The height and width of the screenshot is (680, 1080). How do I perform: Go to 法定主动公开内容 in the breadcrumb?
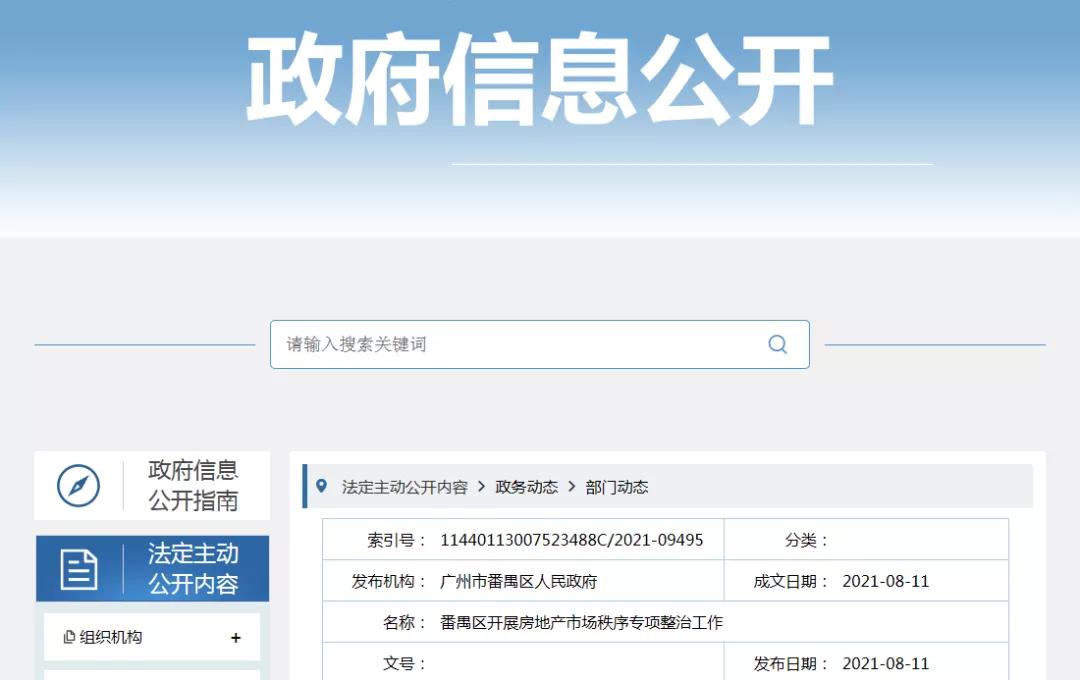point(404,487)
